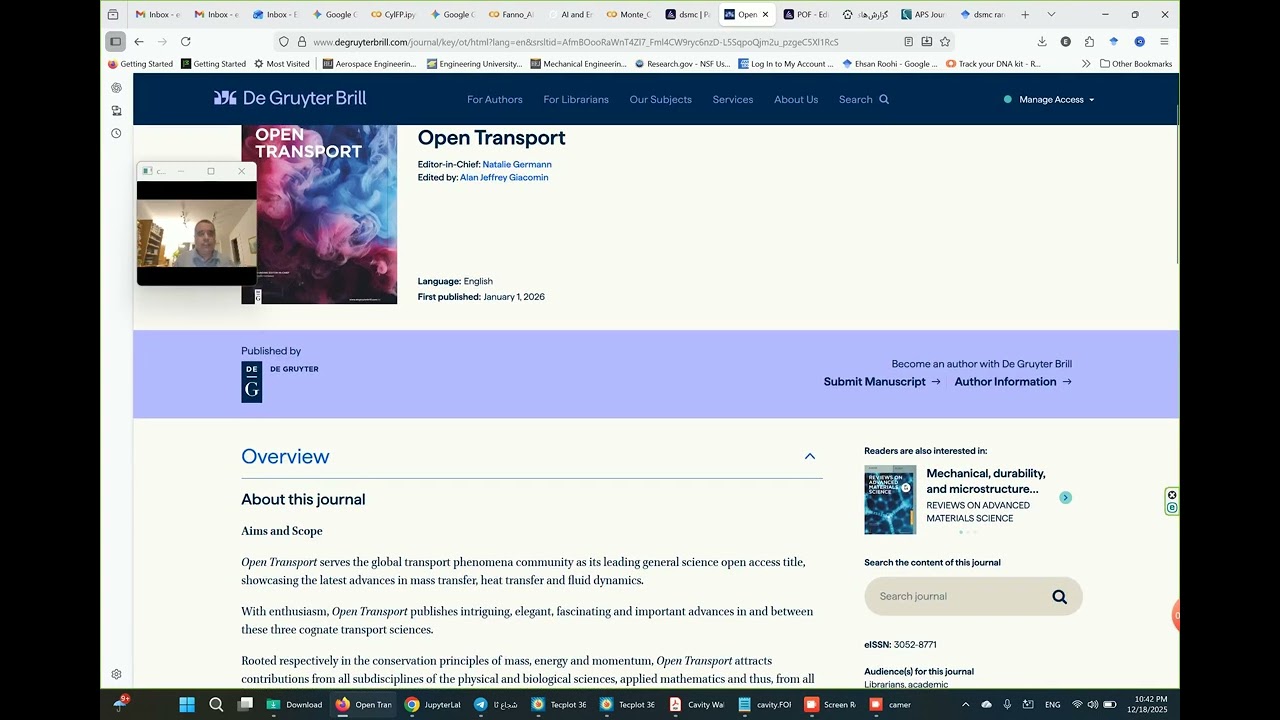This screenshot has height=720, width=1280.
Task: Open Task View on the taskbar
Action: tap(245, 704)
